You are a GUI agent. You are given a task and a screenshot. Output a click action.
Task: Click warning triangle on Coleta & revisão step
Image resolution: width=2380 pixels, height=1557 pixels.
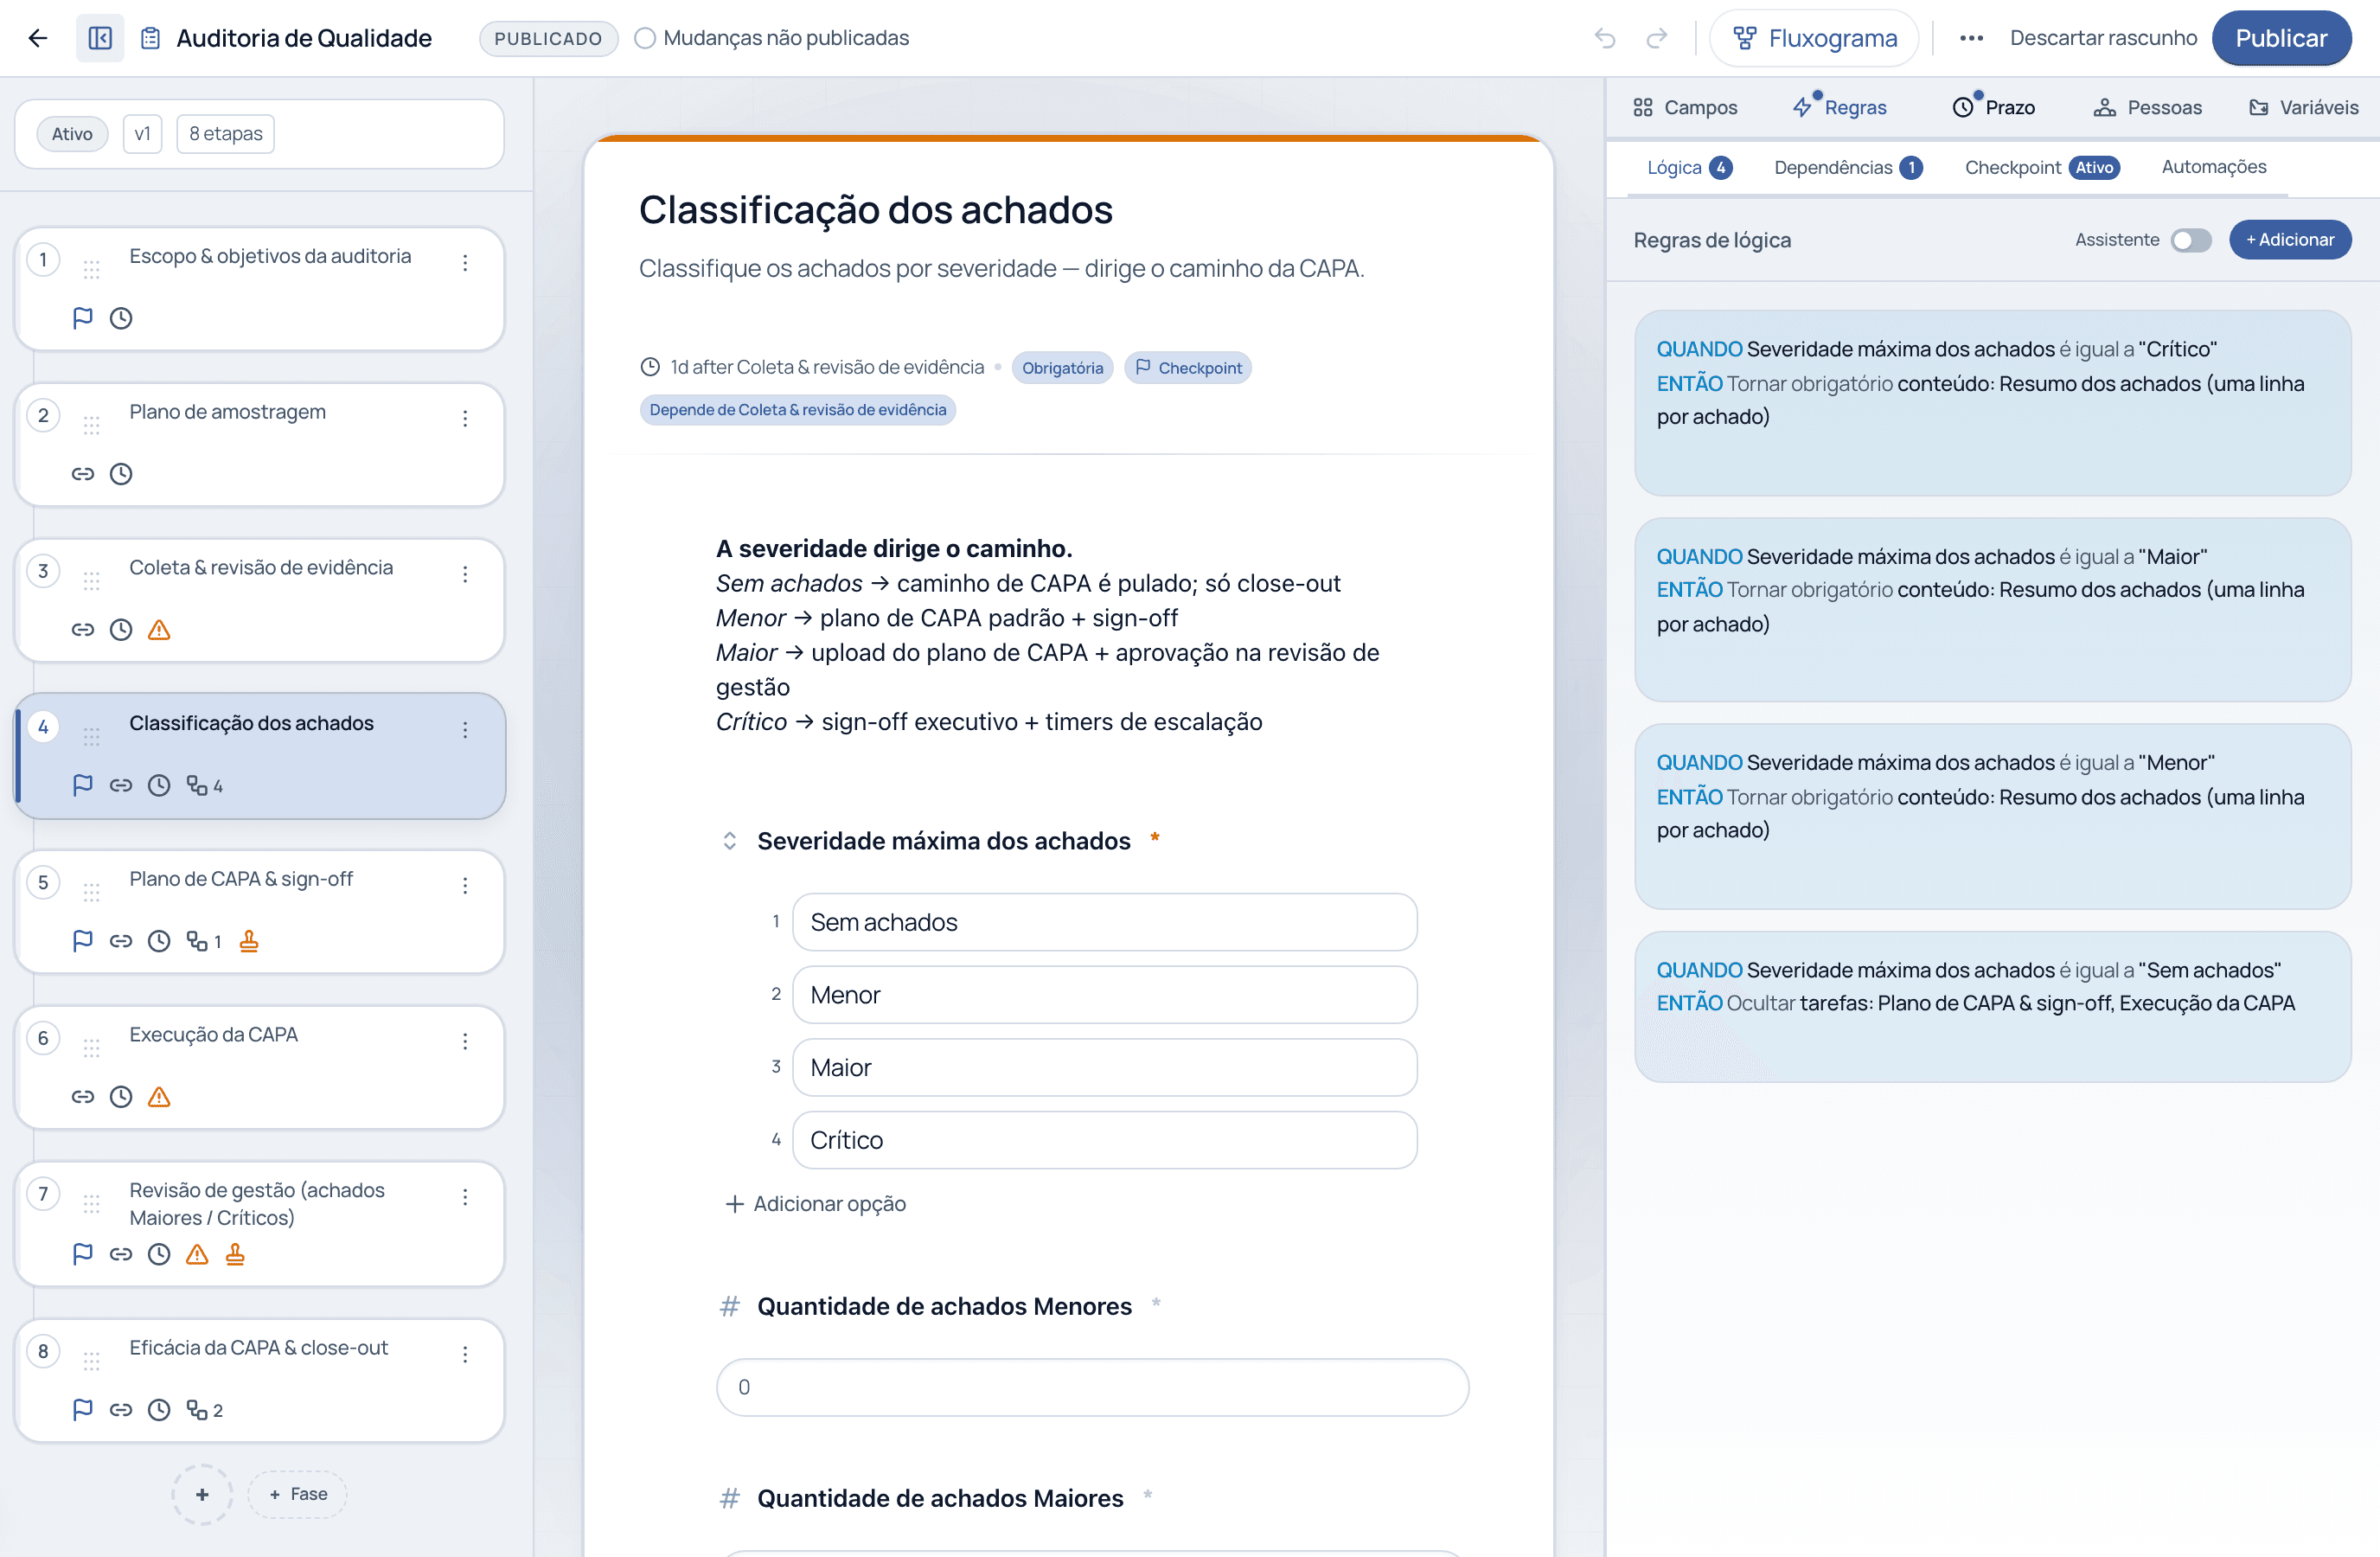pos(159,630)
